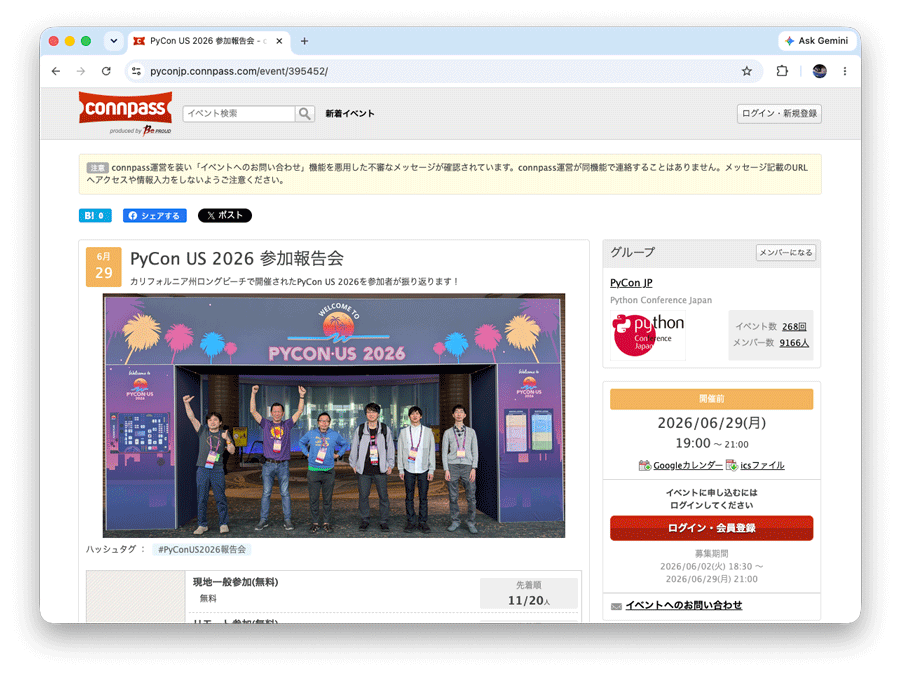Screen dimensions: 900x675
Task: Reload the page
Action: click(106, 71)
